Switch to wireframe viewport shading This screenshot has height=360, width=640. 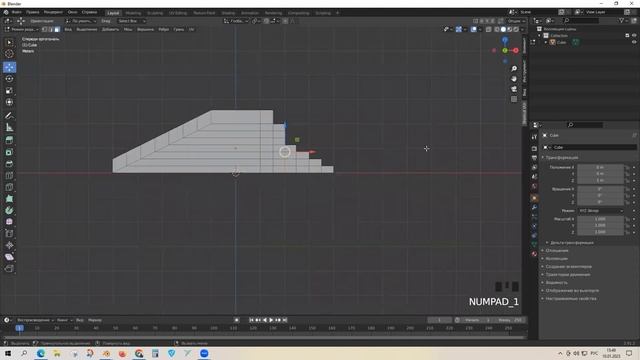click(497, 29)
